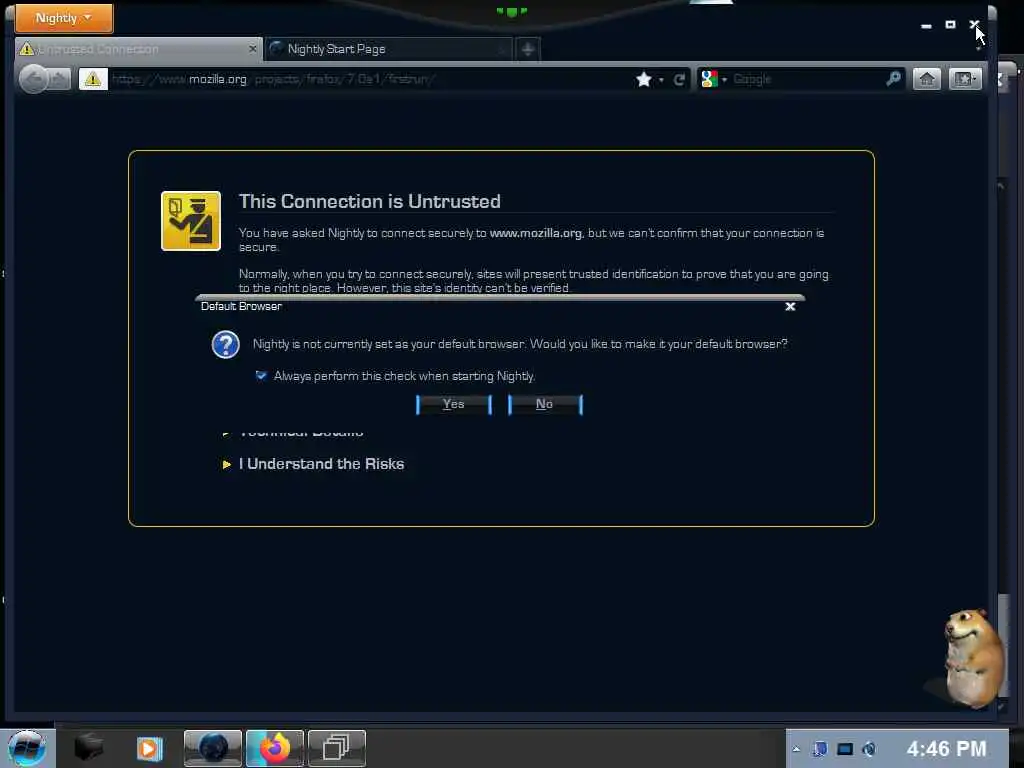Switch to the Nightly Start Page tab
This screenshot has height=768, width=1024.
pyautogui.click(x=388, y=49)
